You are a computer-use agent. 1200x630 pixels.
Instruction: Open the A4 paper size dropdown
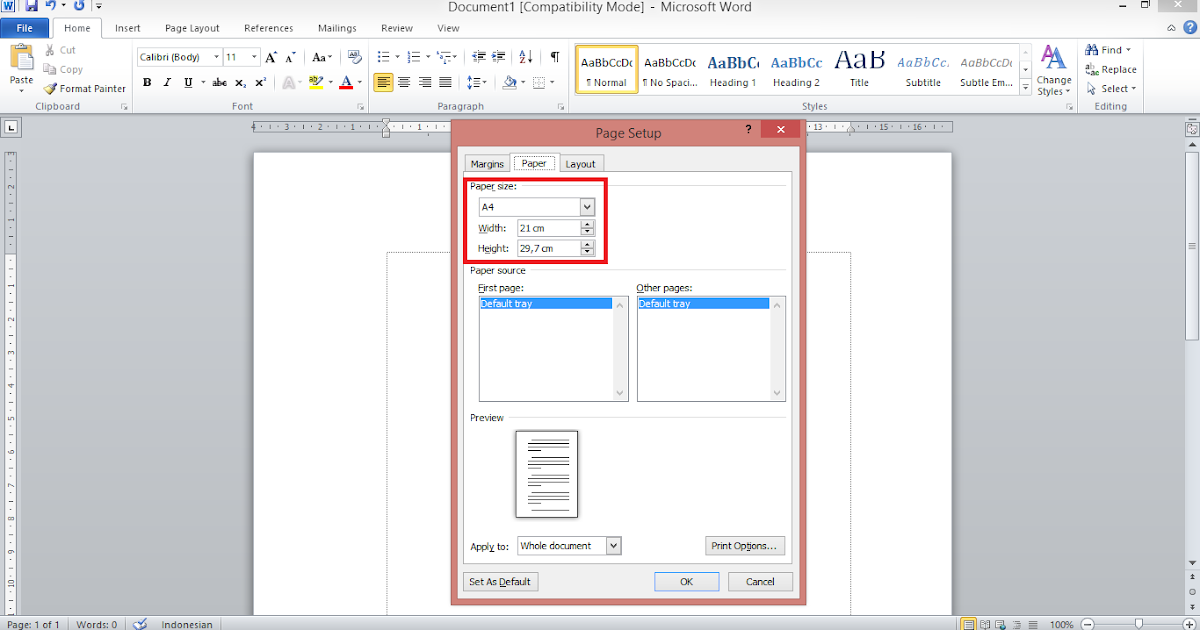(x=587, y=207)
